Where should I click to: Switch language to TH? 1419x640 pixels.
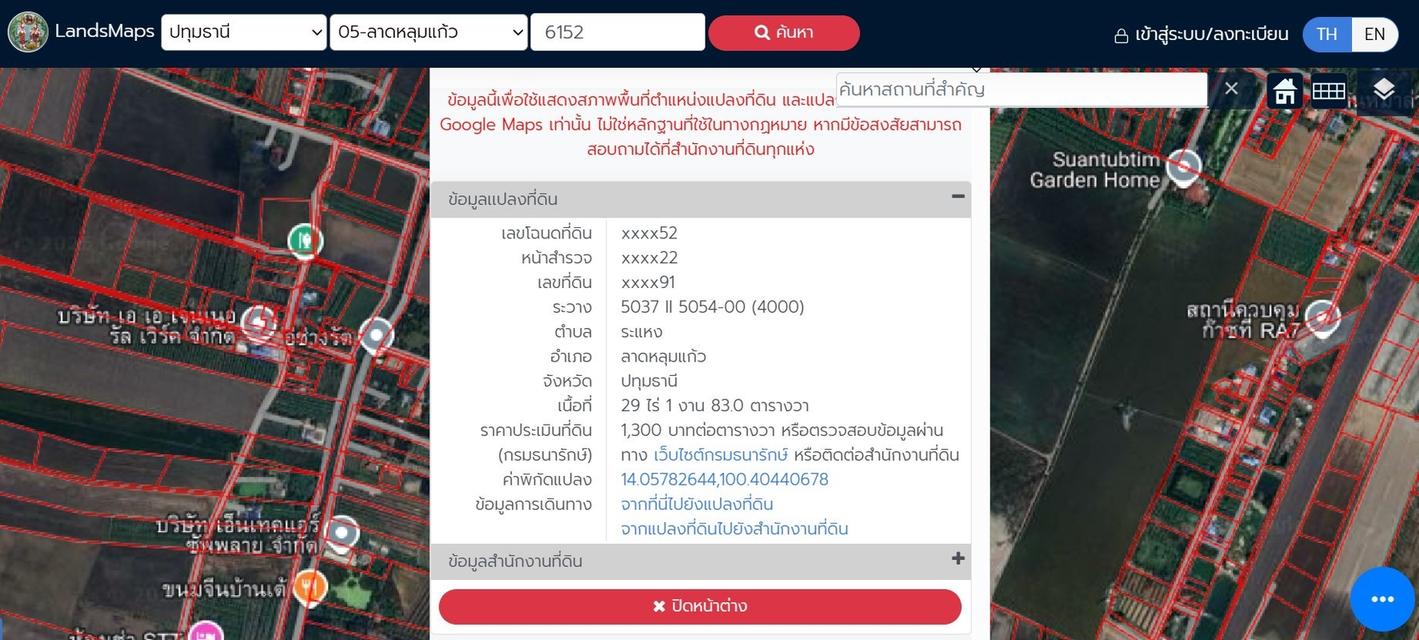coord(1327,34)
